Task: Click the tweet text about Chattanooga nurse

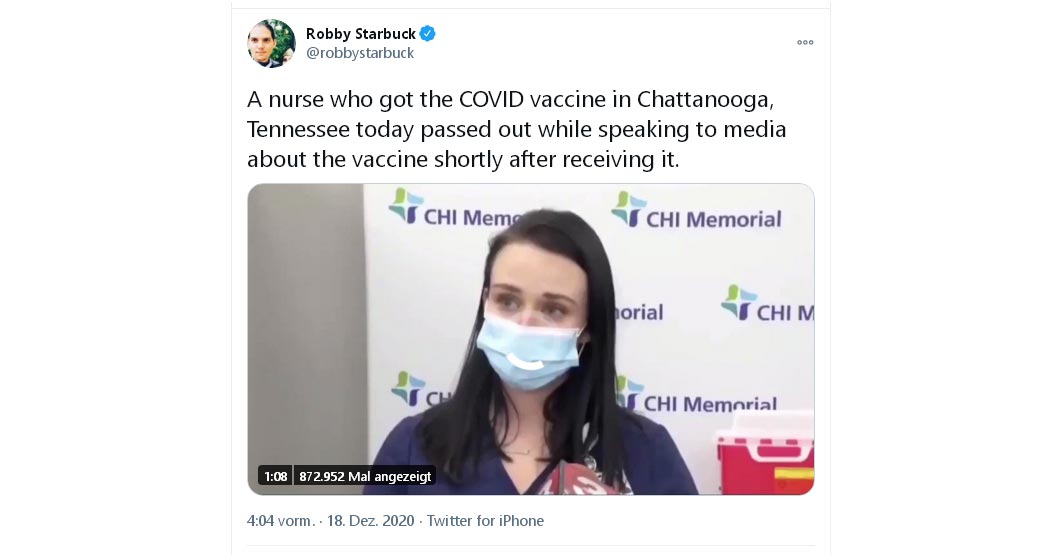Action: pos(516,129)
